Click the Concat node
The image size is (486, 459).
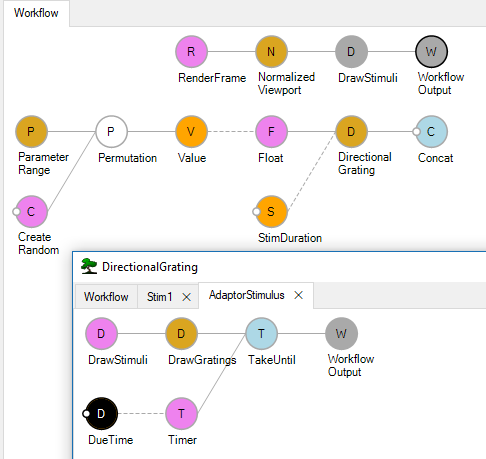click(431, 132)
